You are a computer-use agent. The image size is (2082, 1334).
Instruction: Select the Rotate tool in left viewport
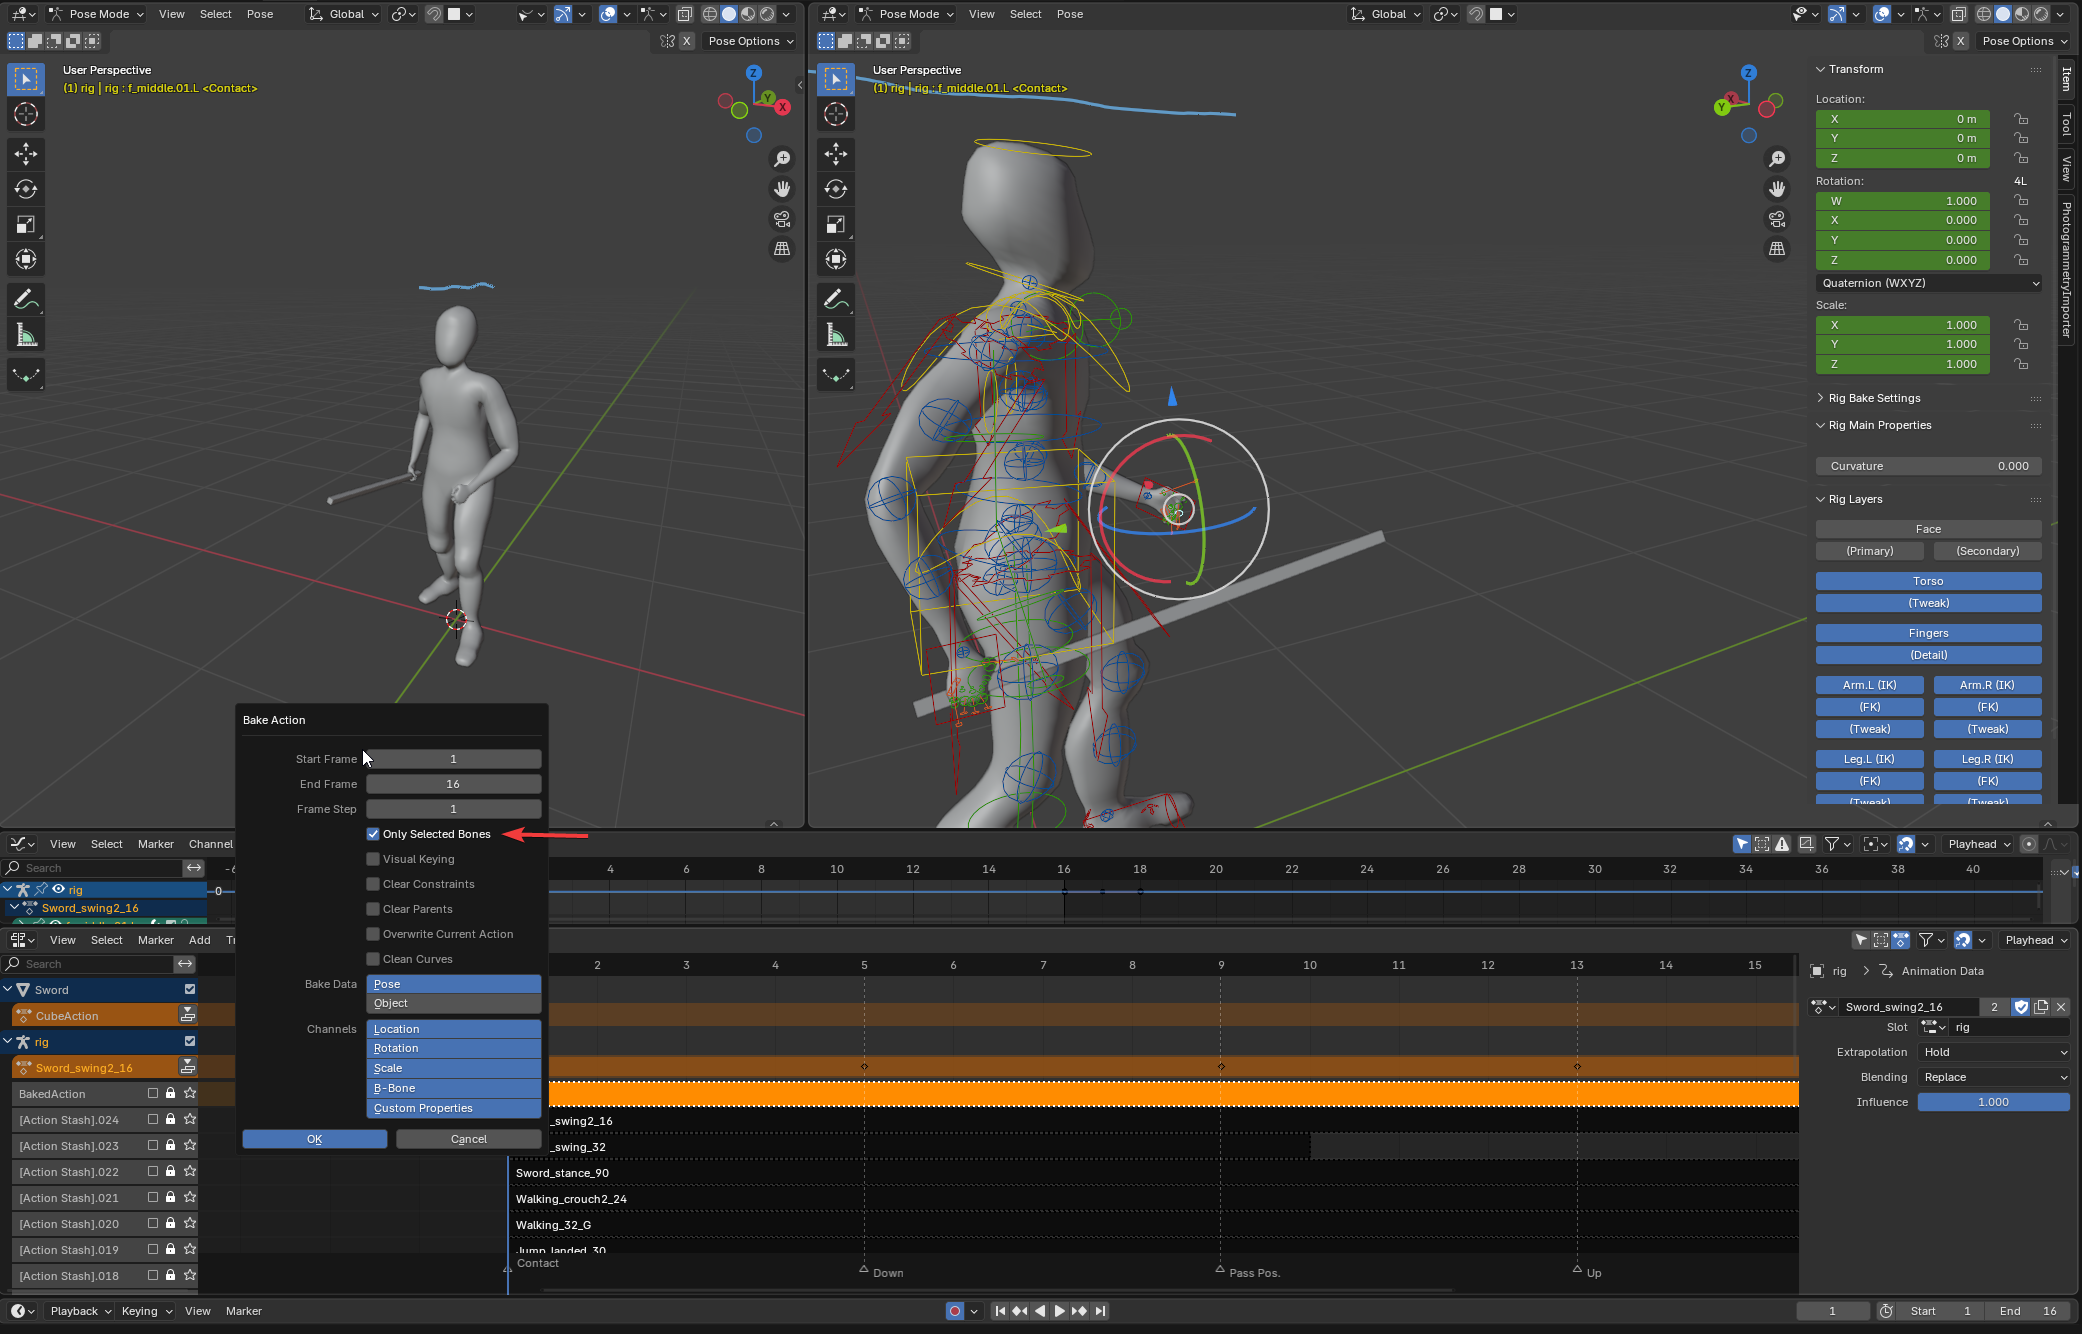(x=26, y=189)
